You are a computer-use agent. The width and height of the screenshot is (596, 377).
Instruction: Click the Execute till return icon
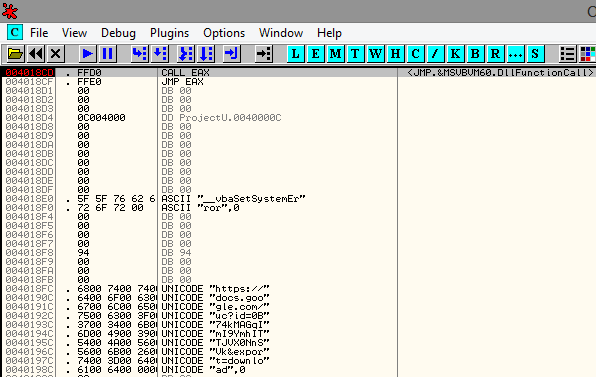click(231, 54)
